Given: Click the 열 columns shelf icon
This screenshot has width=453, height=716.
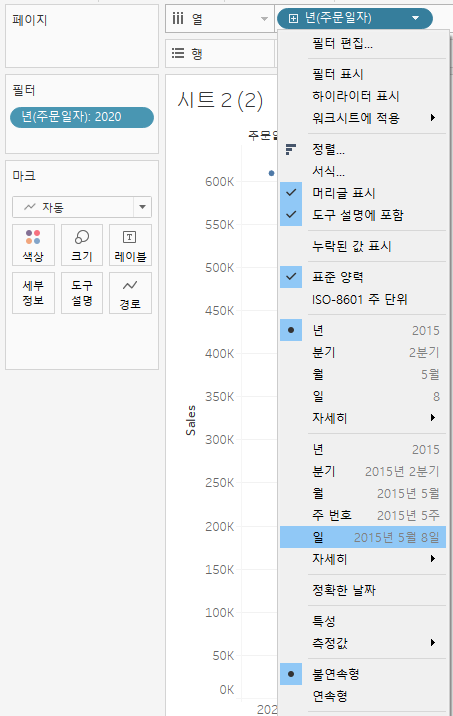Looking at the screenshot, I should coord(178,19).
